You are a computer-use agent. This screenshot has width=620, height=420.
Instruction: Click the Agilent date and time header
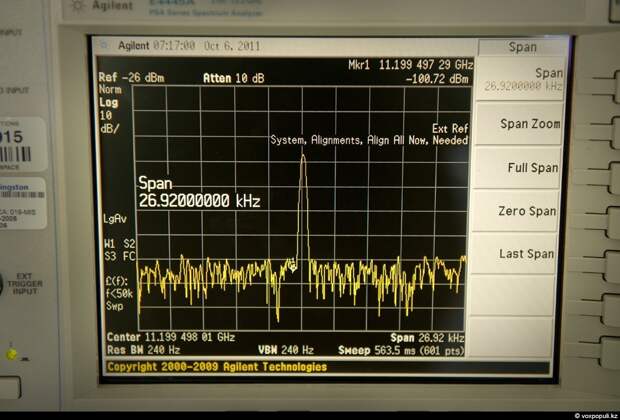tap(189, 46)
